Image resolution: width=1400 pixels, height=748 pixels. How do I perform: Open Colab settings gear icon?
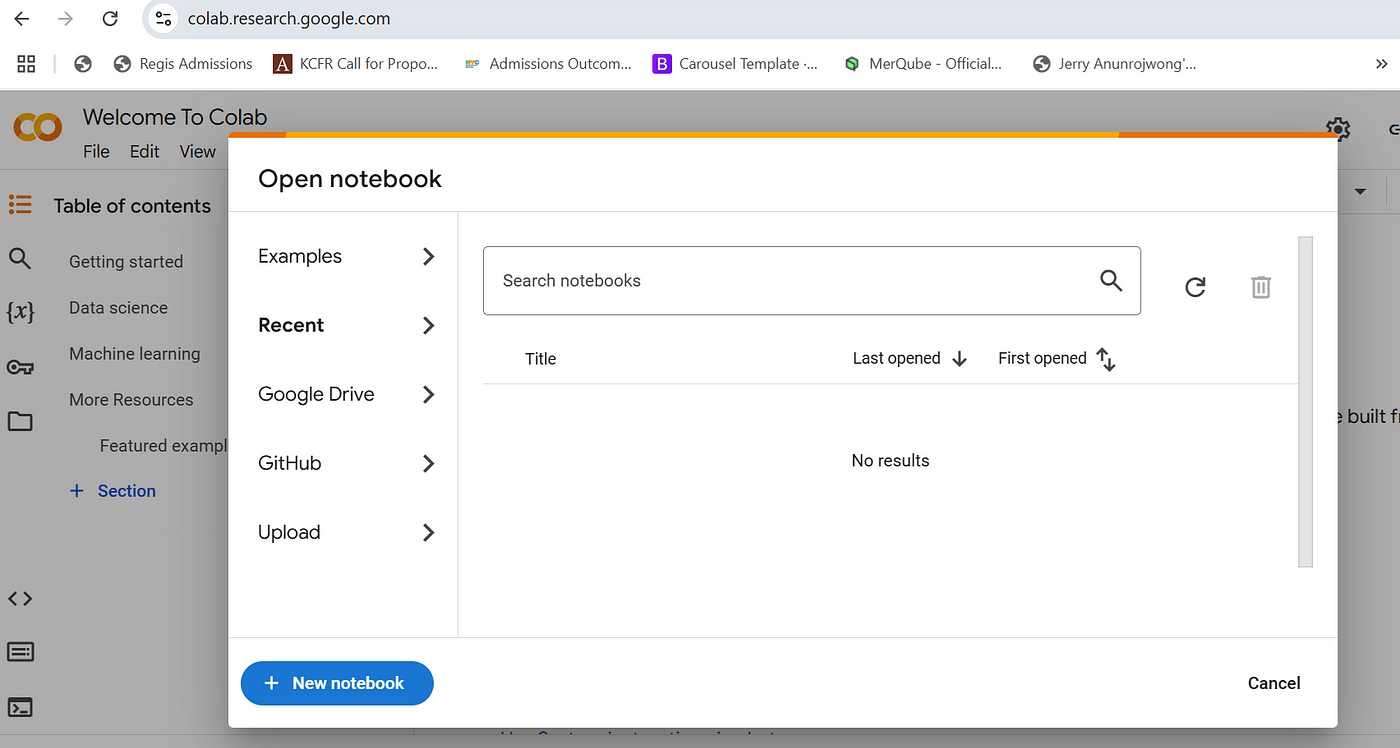[1338, 129]
